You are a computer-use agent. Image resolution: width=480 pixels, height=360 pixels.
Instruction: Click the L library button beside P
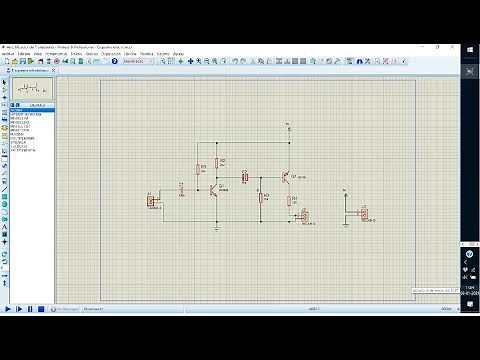tap(17, 105)
